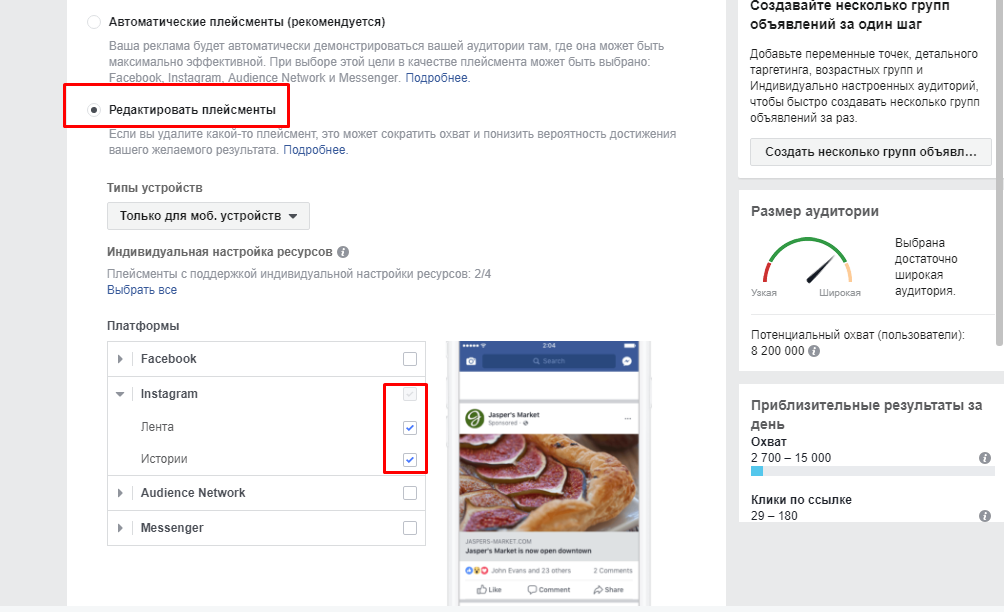Click info icon beside Индивидуальная настройка ресурсов
1004x612 pixels.
[x=343, y=252]
